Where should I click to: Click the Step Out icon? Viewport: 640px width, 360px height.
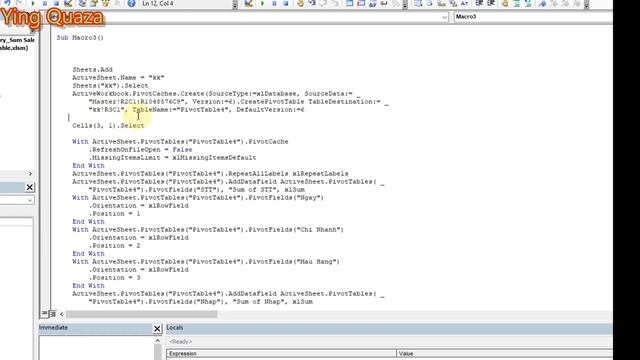click(x=335, y=3)
